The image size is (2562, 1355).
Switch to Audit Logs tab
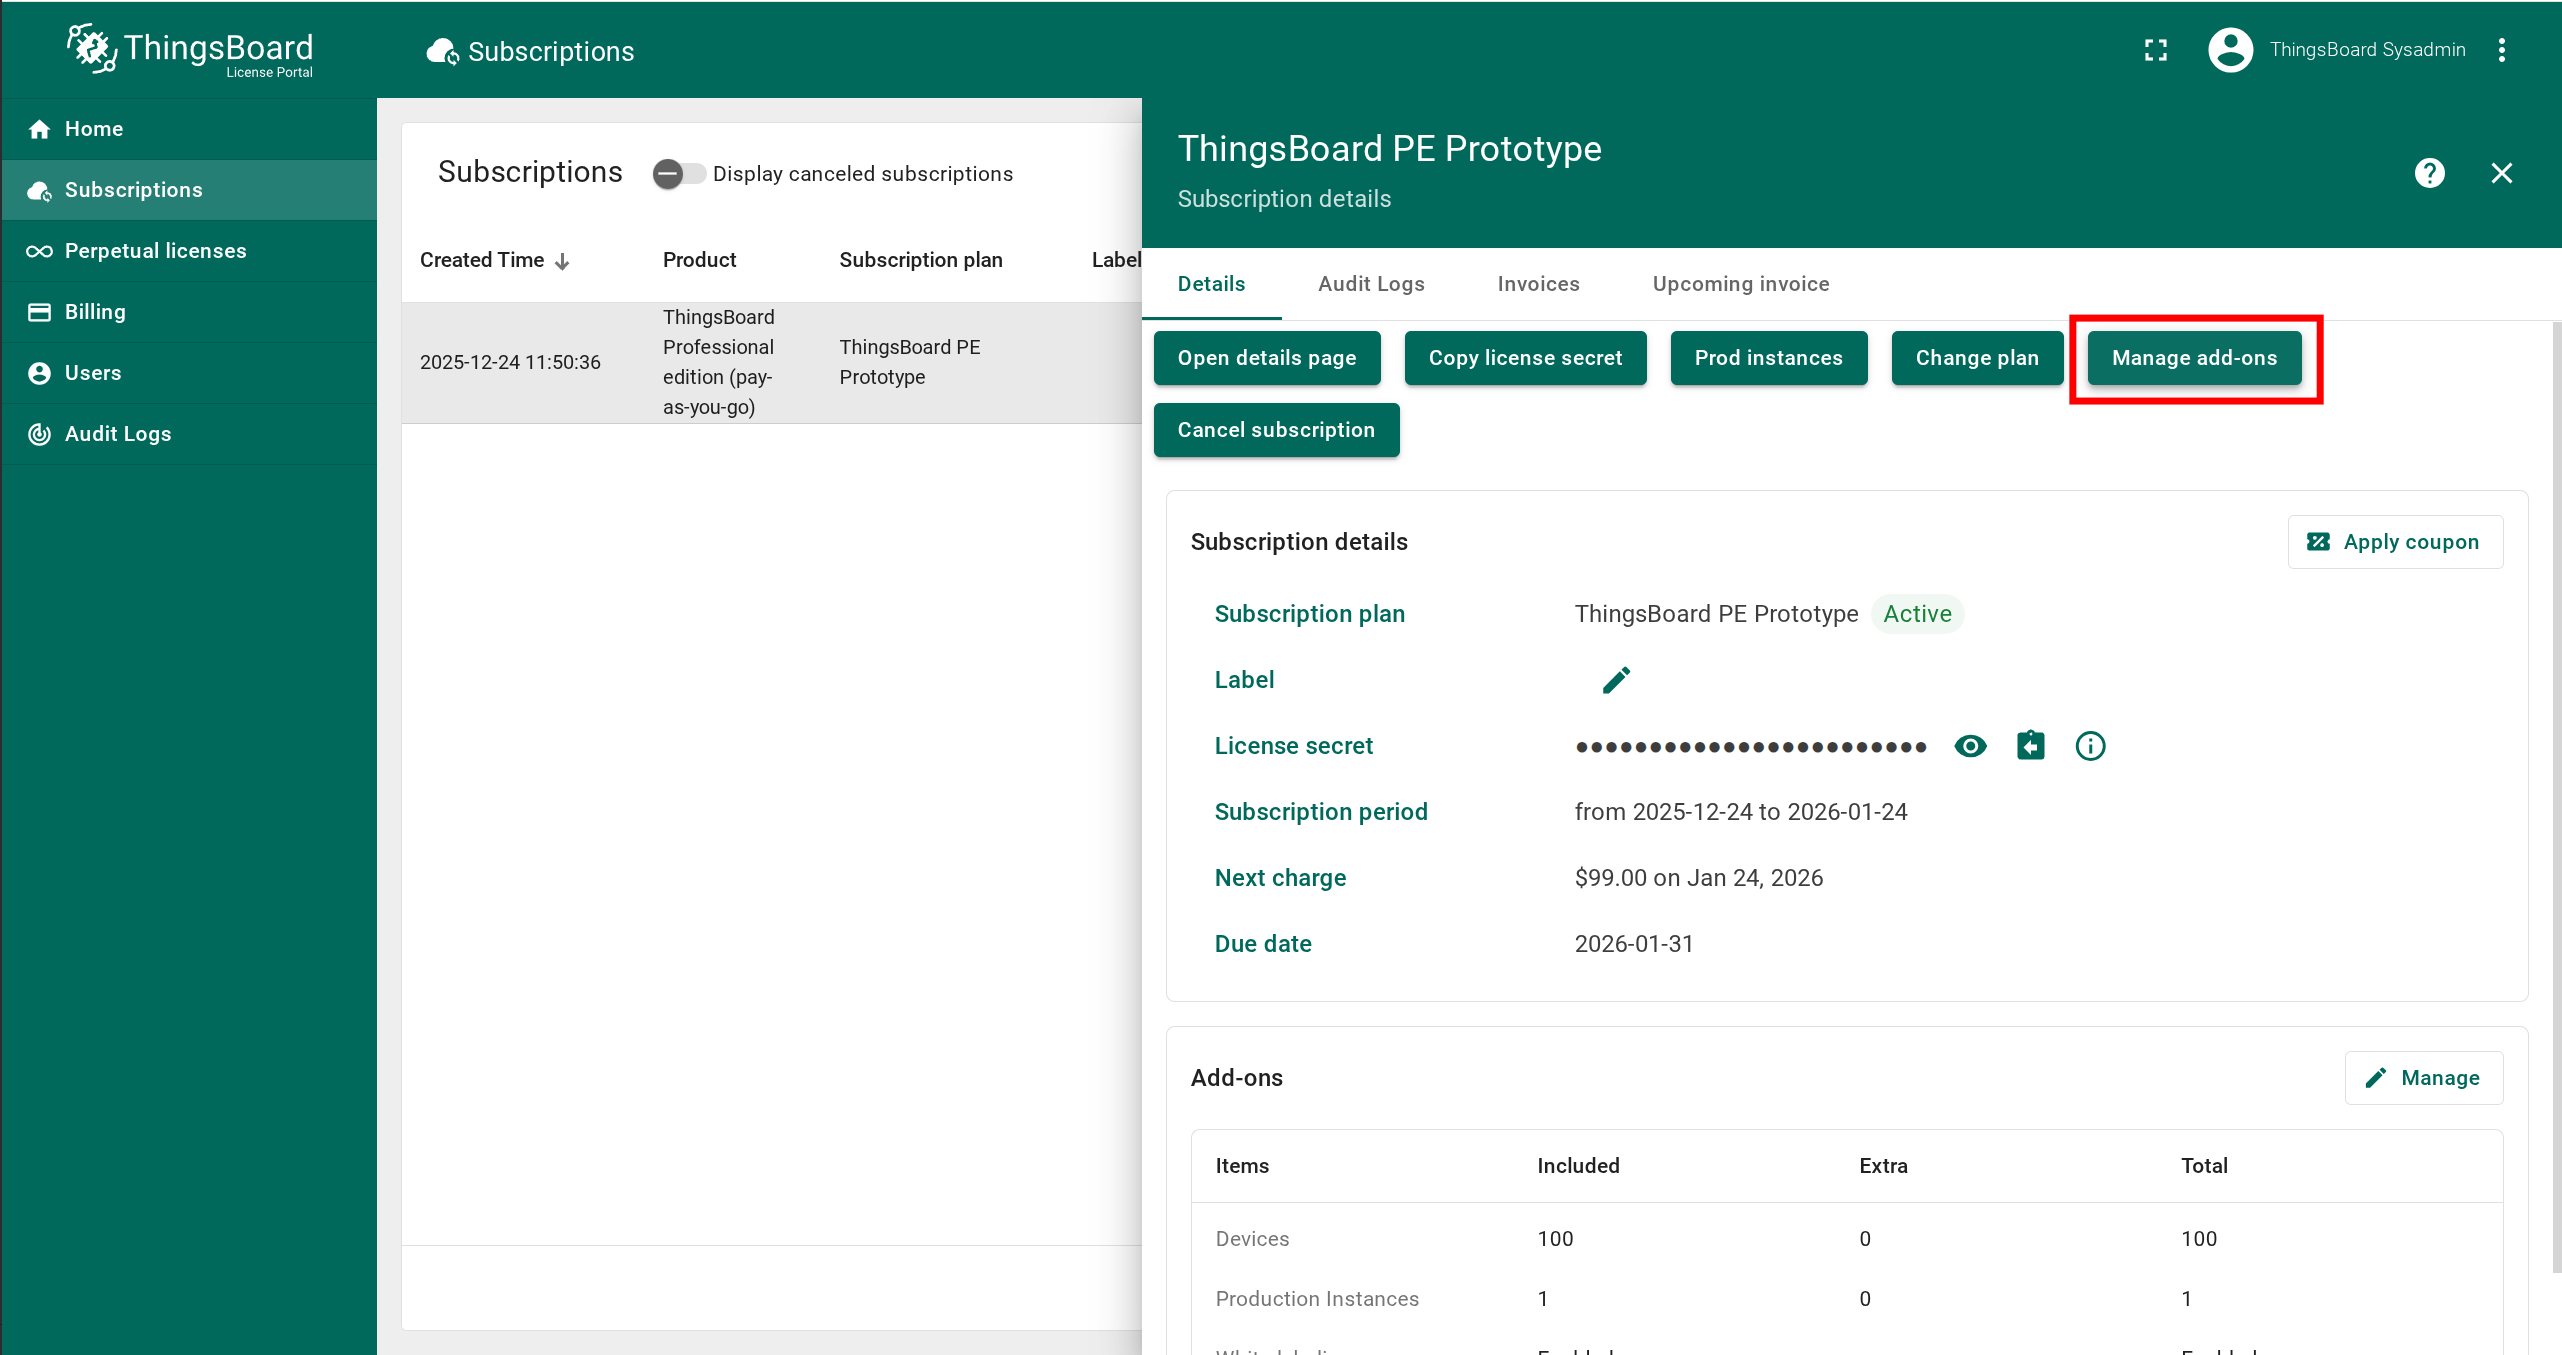(x=1370, y=284)
